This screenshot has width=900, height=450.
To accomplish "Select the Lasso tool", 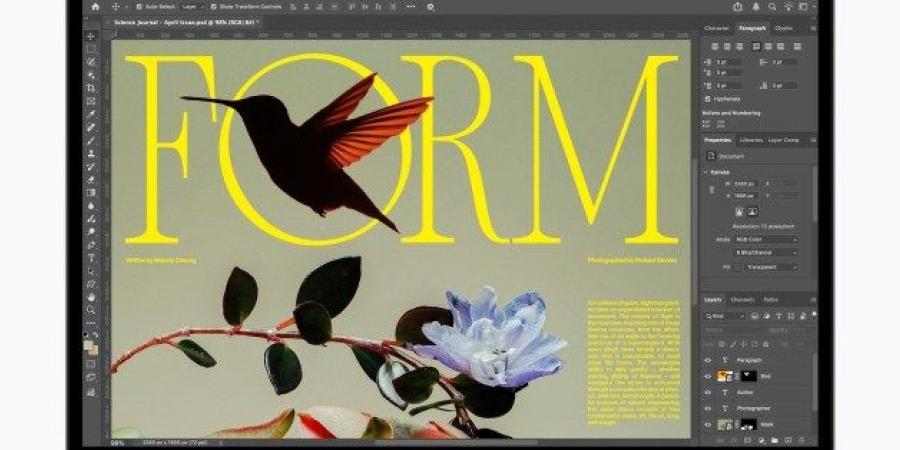I will click(91, 61).
